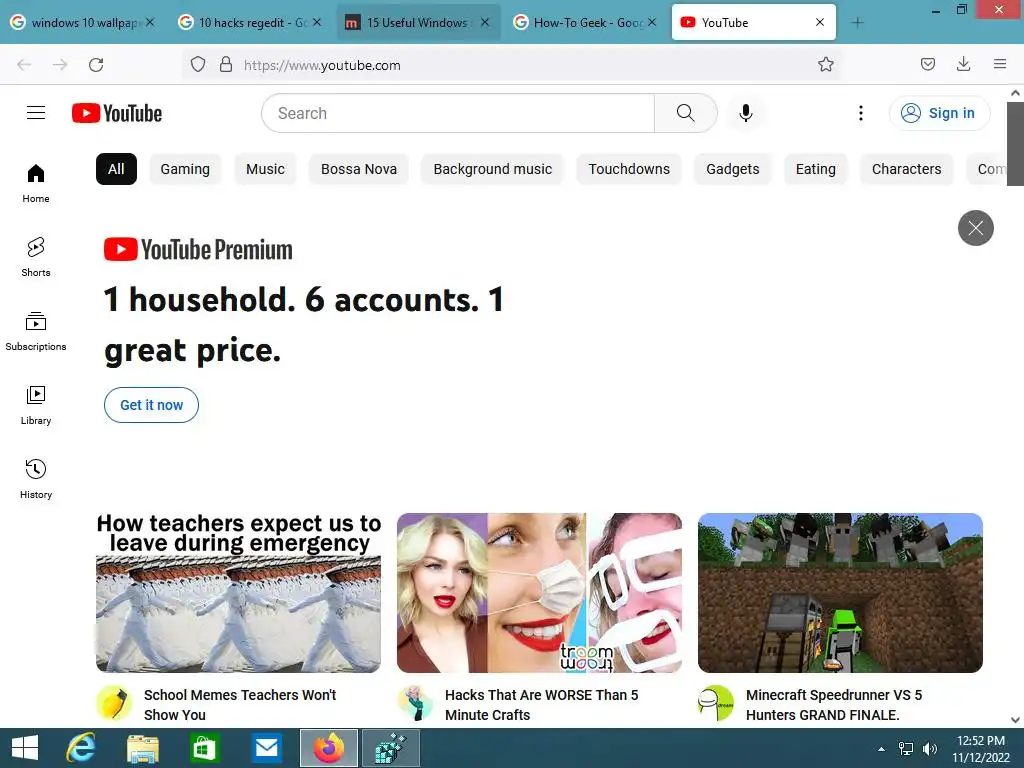Click the YouTube logo
The width and height of the screenshot is (1024, 768).
pos(117,113)
